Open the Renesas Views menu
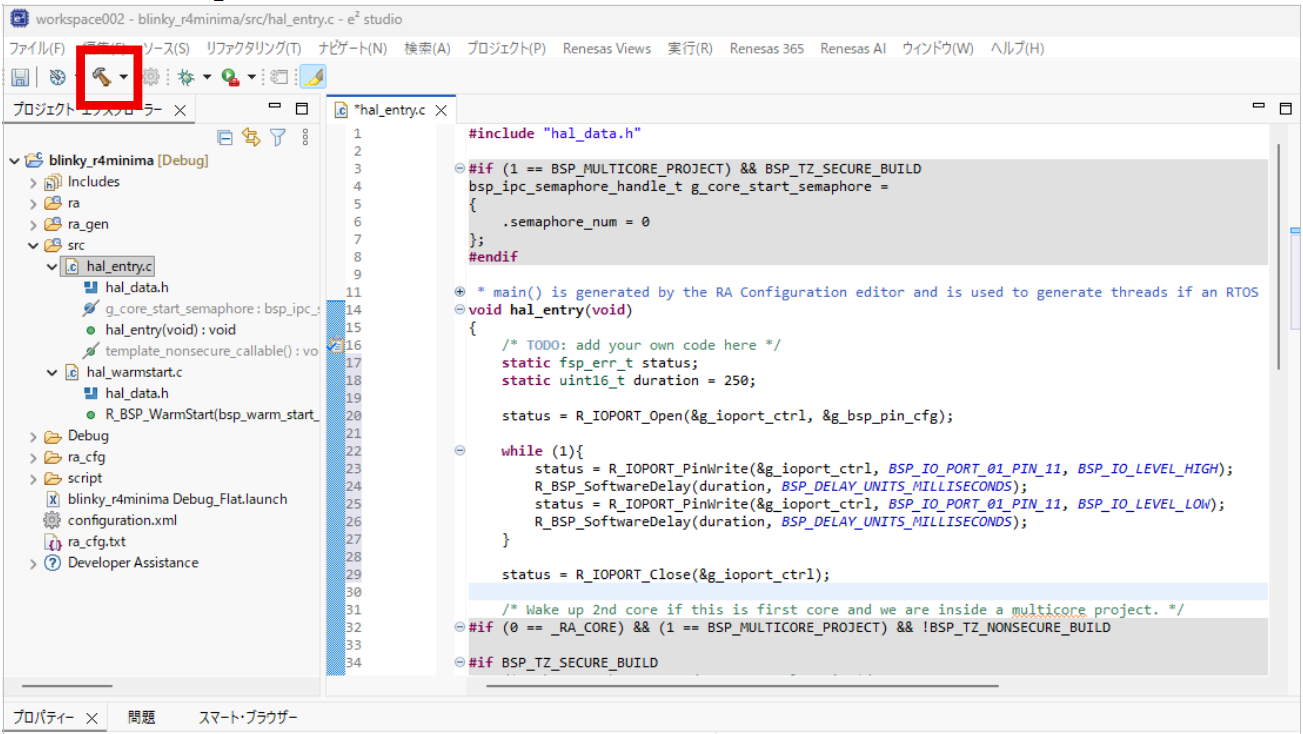 click(607, 48)
